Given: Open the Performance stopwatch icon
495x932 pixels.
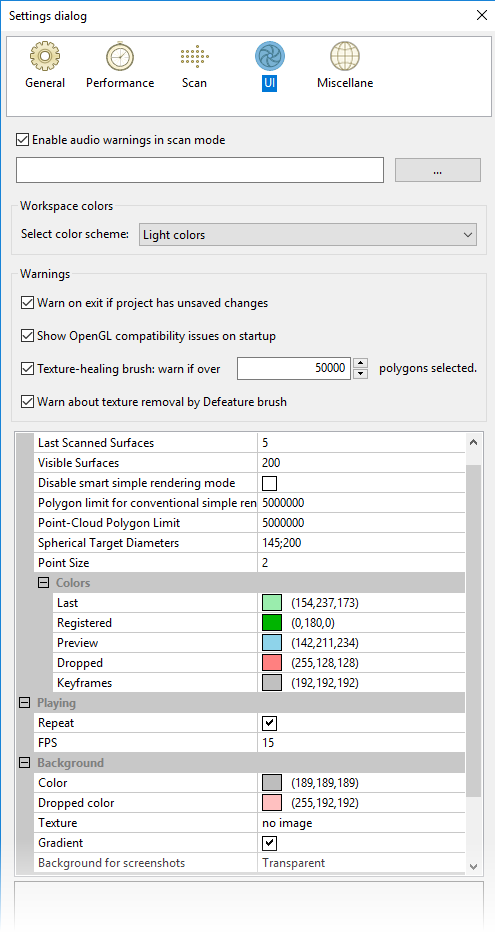Looking at the screenshot, I should 119,56.
